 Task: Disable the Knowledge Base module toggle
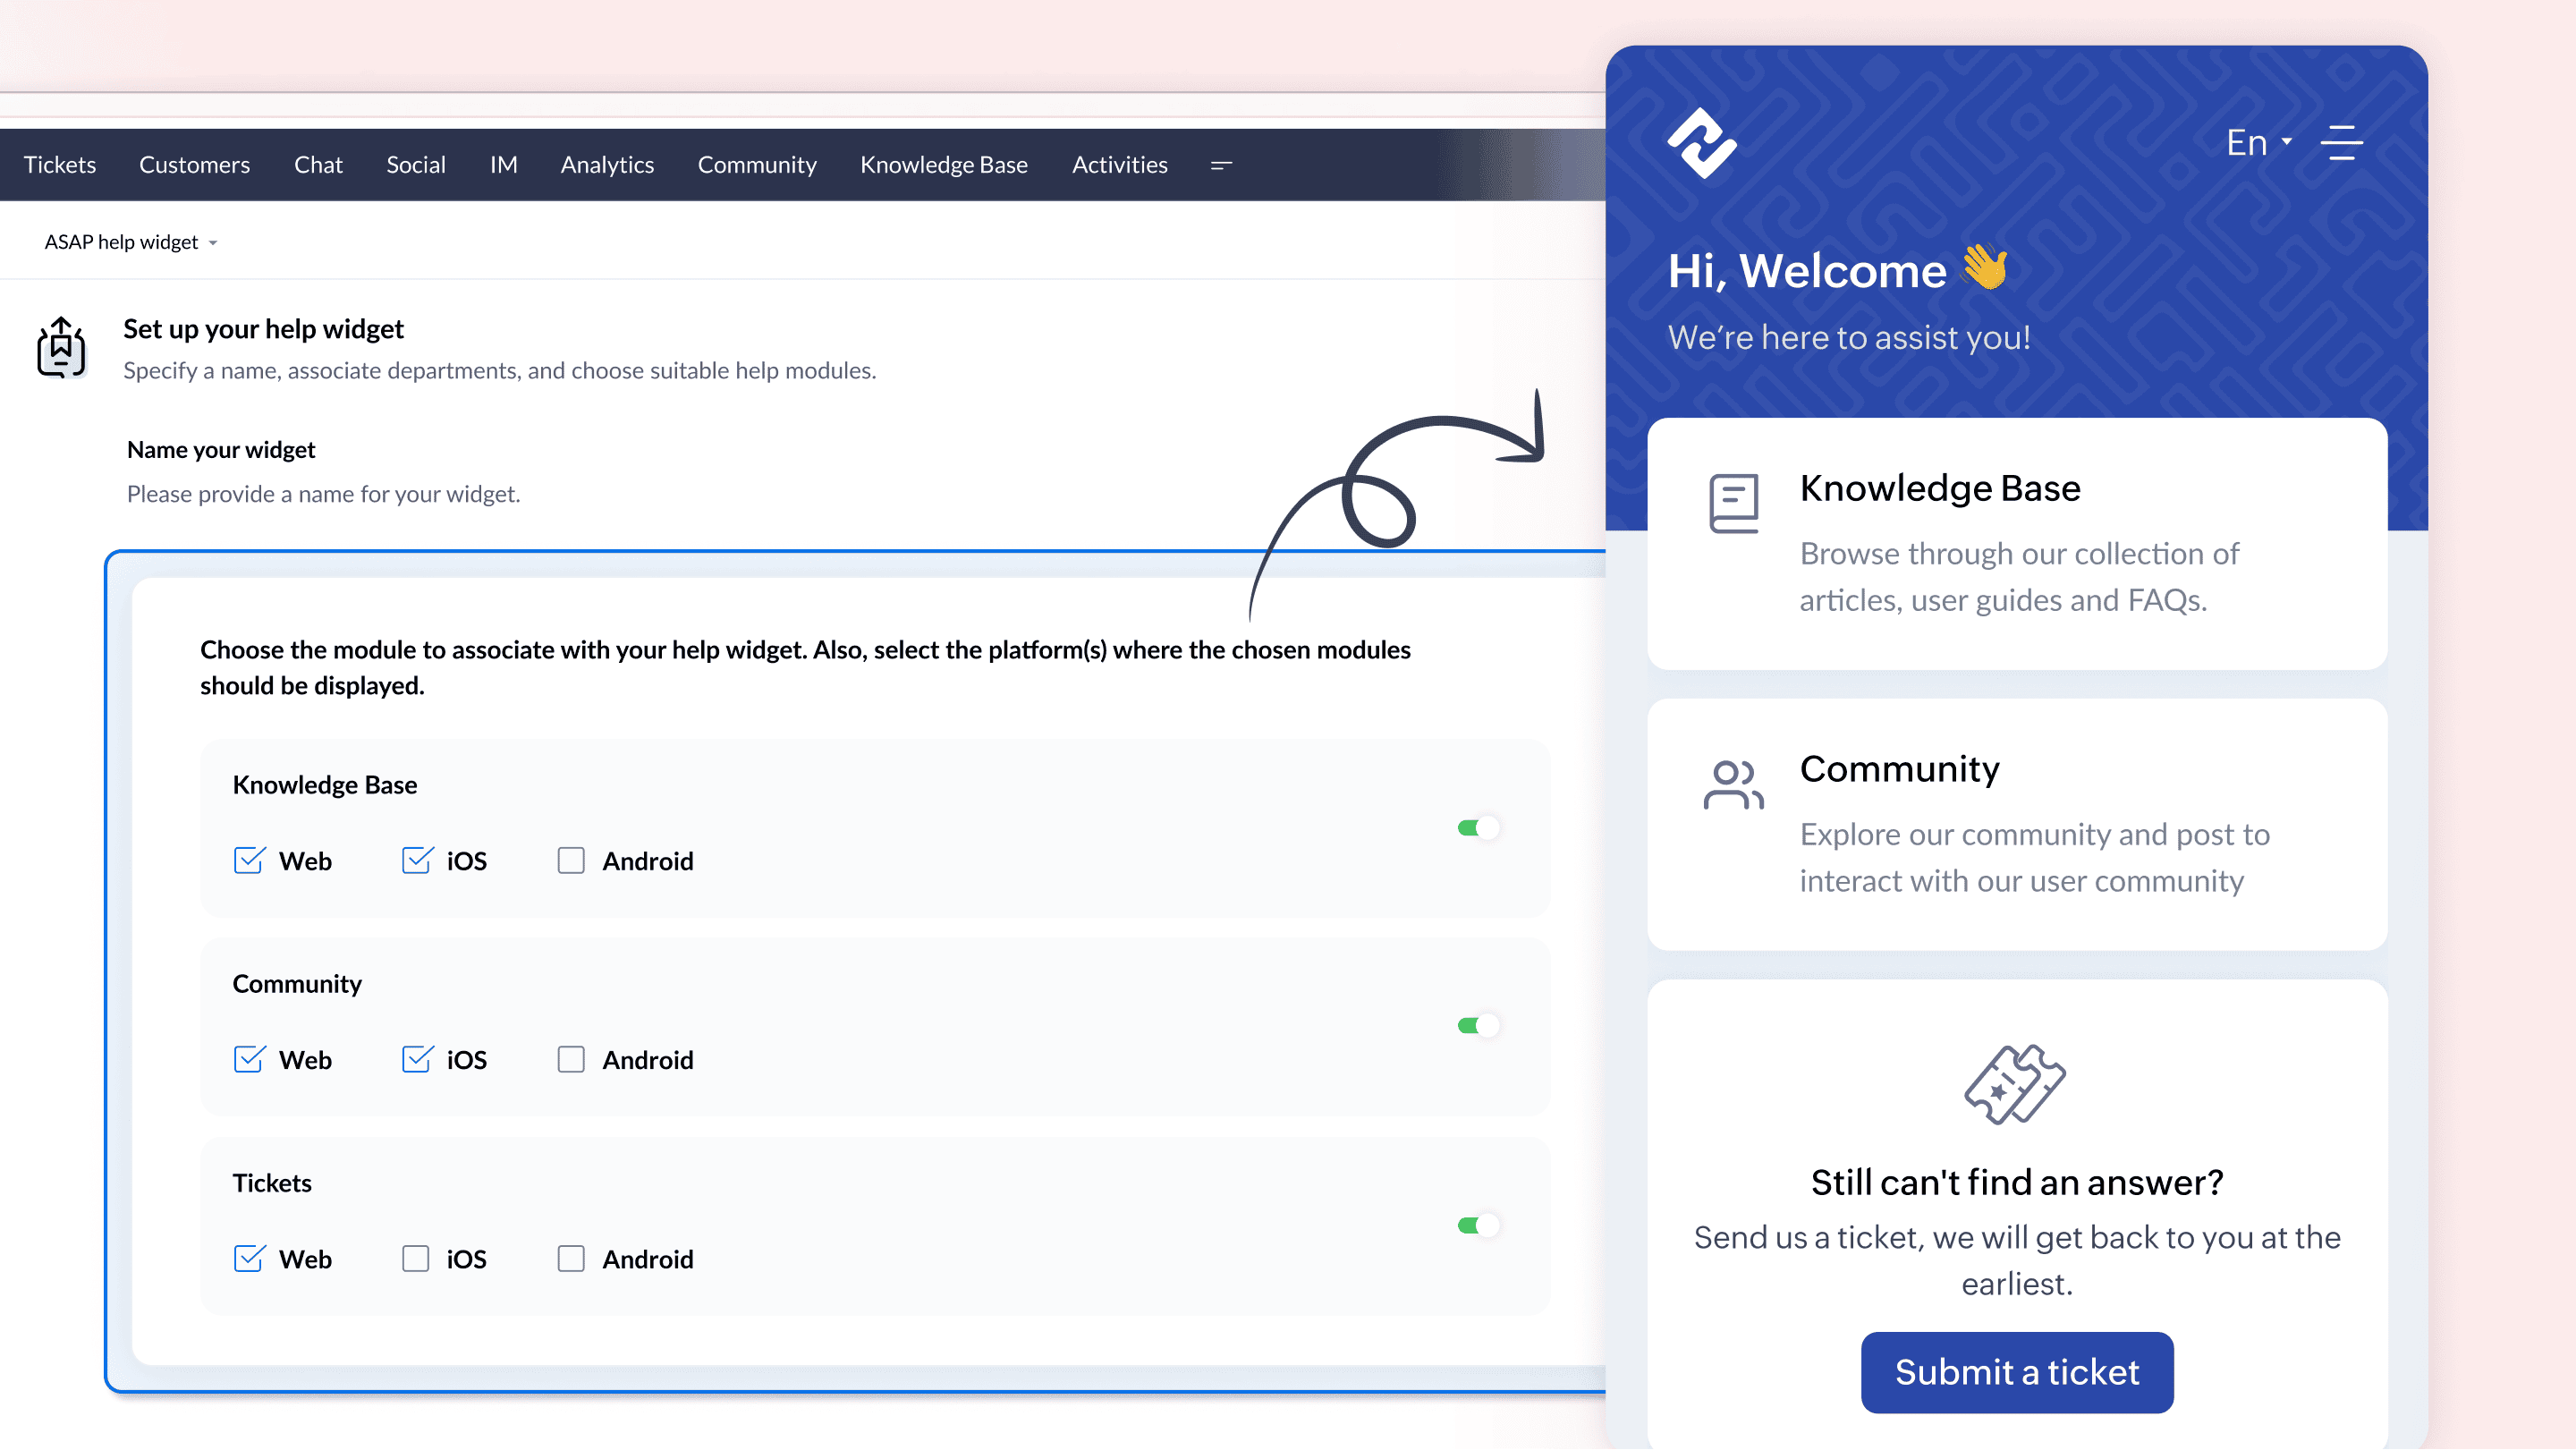point(1478,828)
